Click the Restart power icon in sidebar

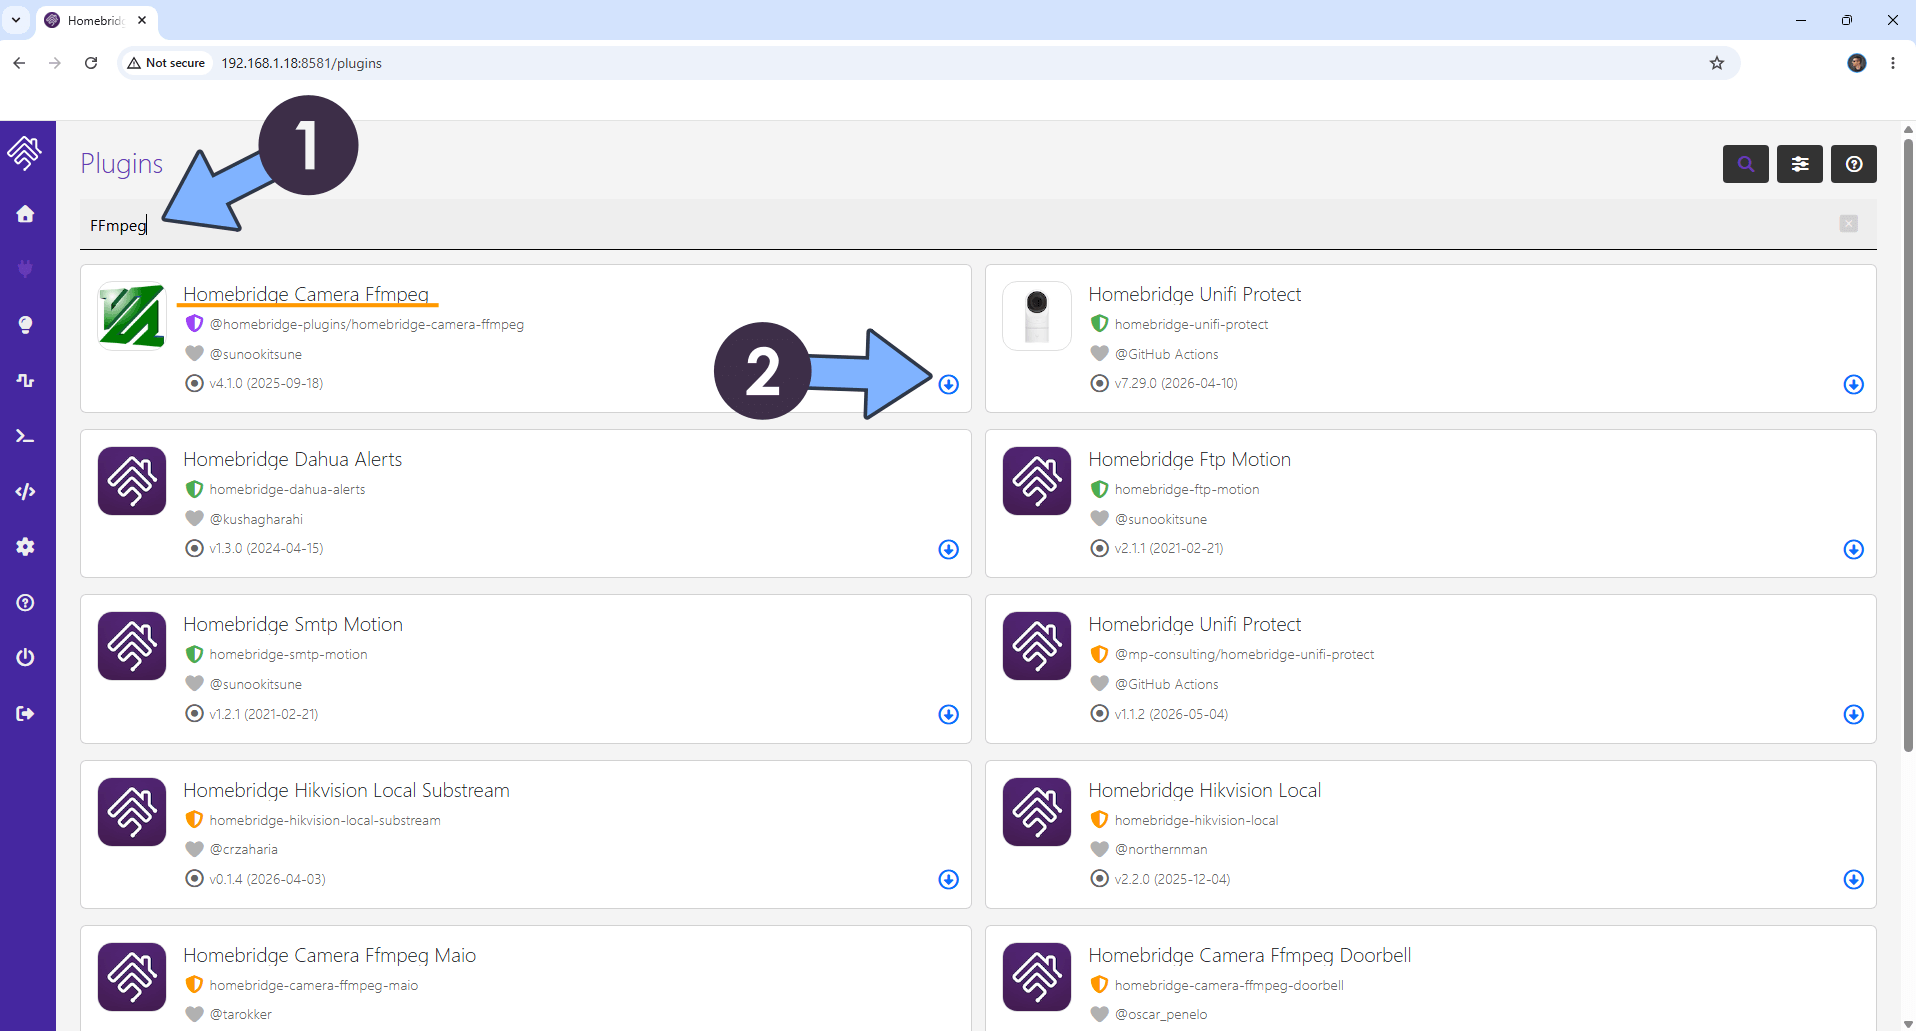click(x=25, y=657)
